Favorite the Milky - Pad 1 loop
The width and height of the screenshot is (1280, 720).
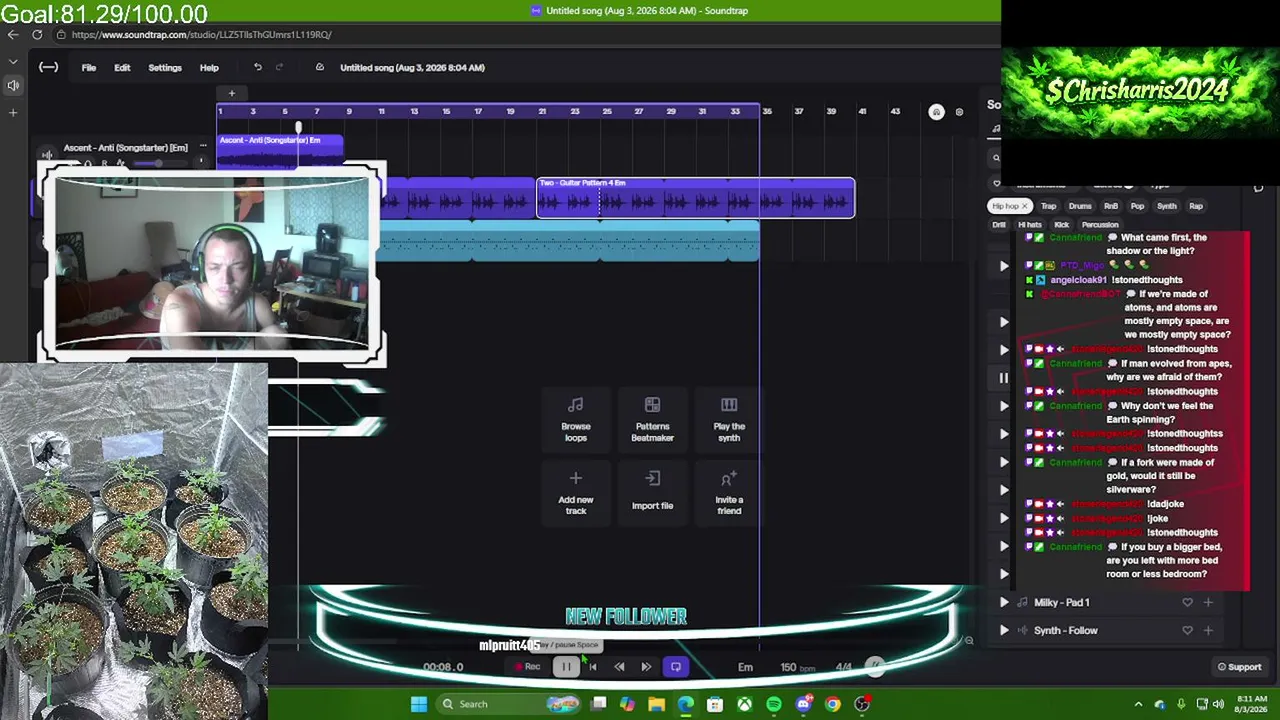[1187, 602]
